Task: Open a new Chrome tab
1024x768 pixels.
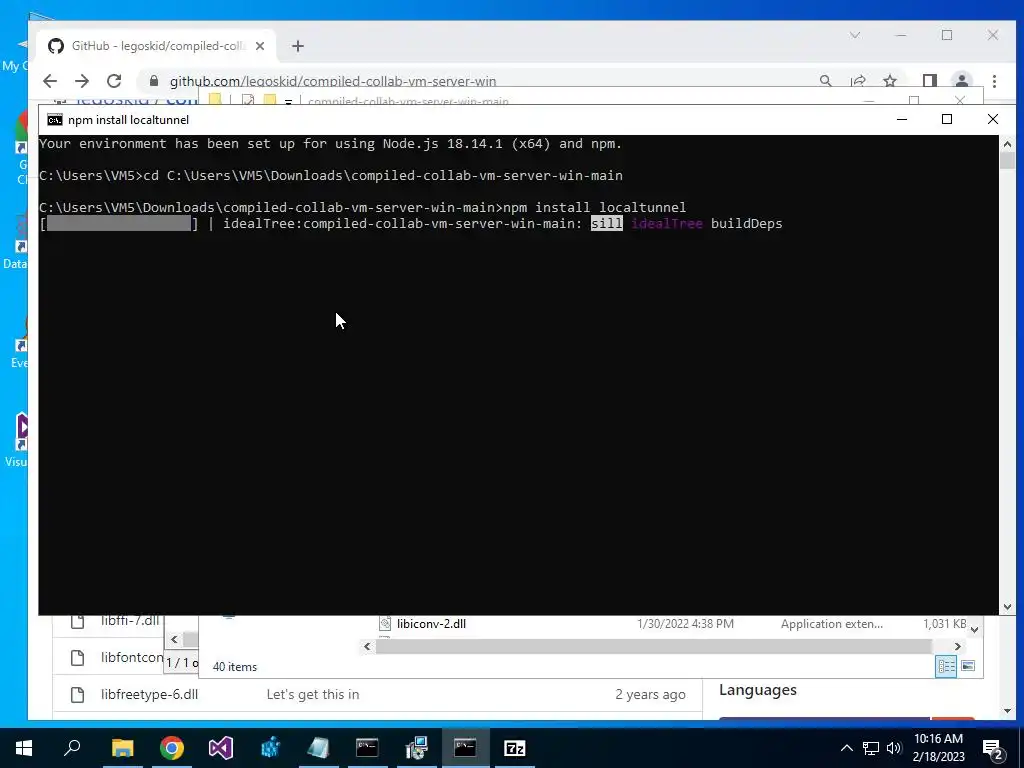Action: [298, 46]
